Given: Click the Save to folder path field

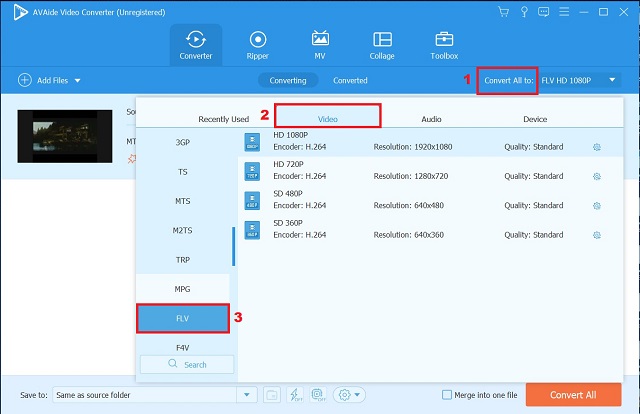Looking at the screenshot, I should coord(144,395).
